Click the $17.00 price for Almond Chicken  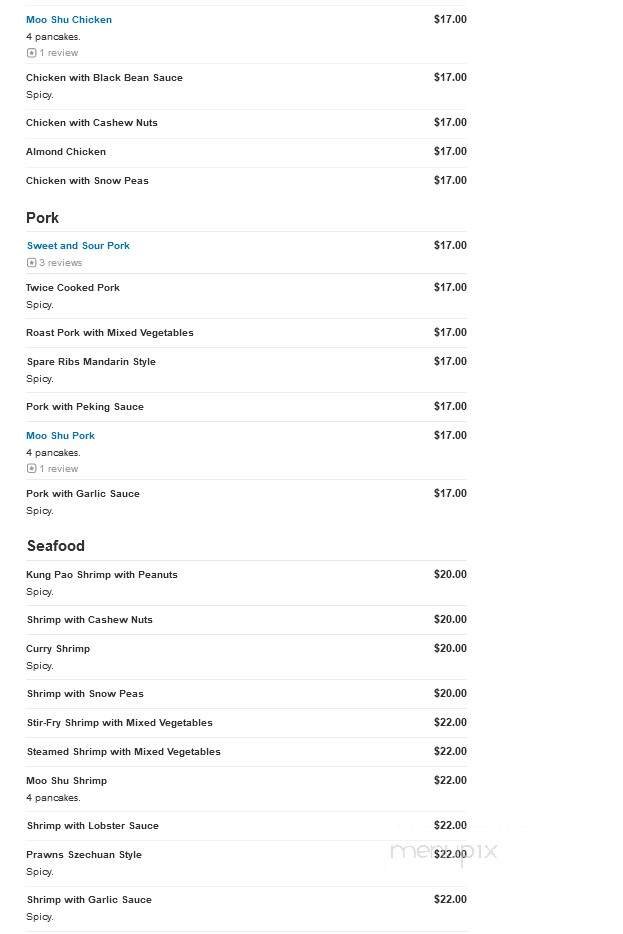tap(450, 151)
